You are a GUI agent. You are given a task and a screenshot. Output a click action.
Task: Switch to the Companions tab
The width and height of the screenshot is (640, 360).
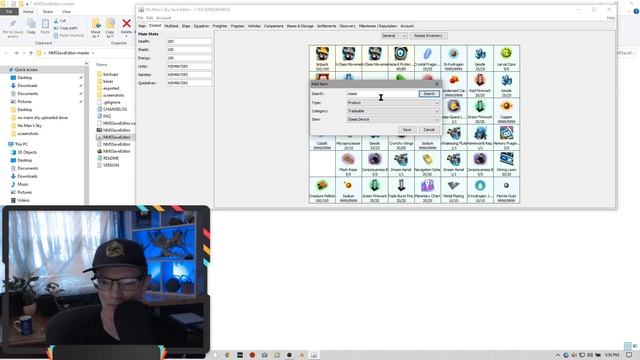click(x=273, y=26)
